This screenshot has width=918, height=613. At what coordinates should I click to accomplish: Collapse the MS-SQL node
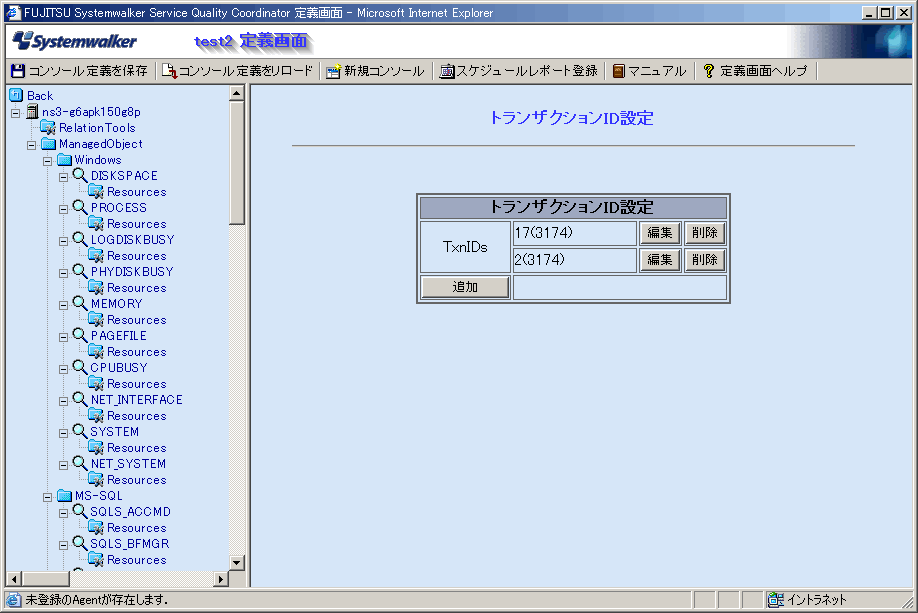tap(47, 497)
